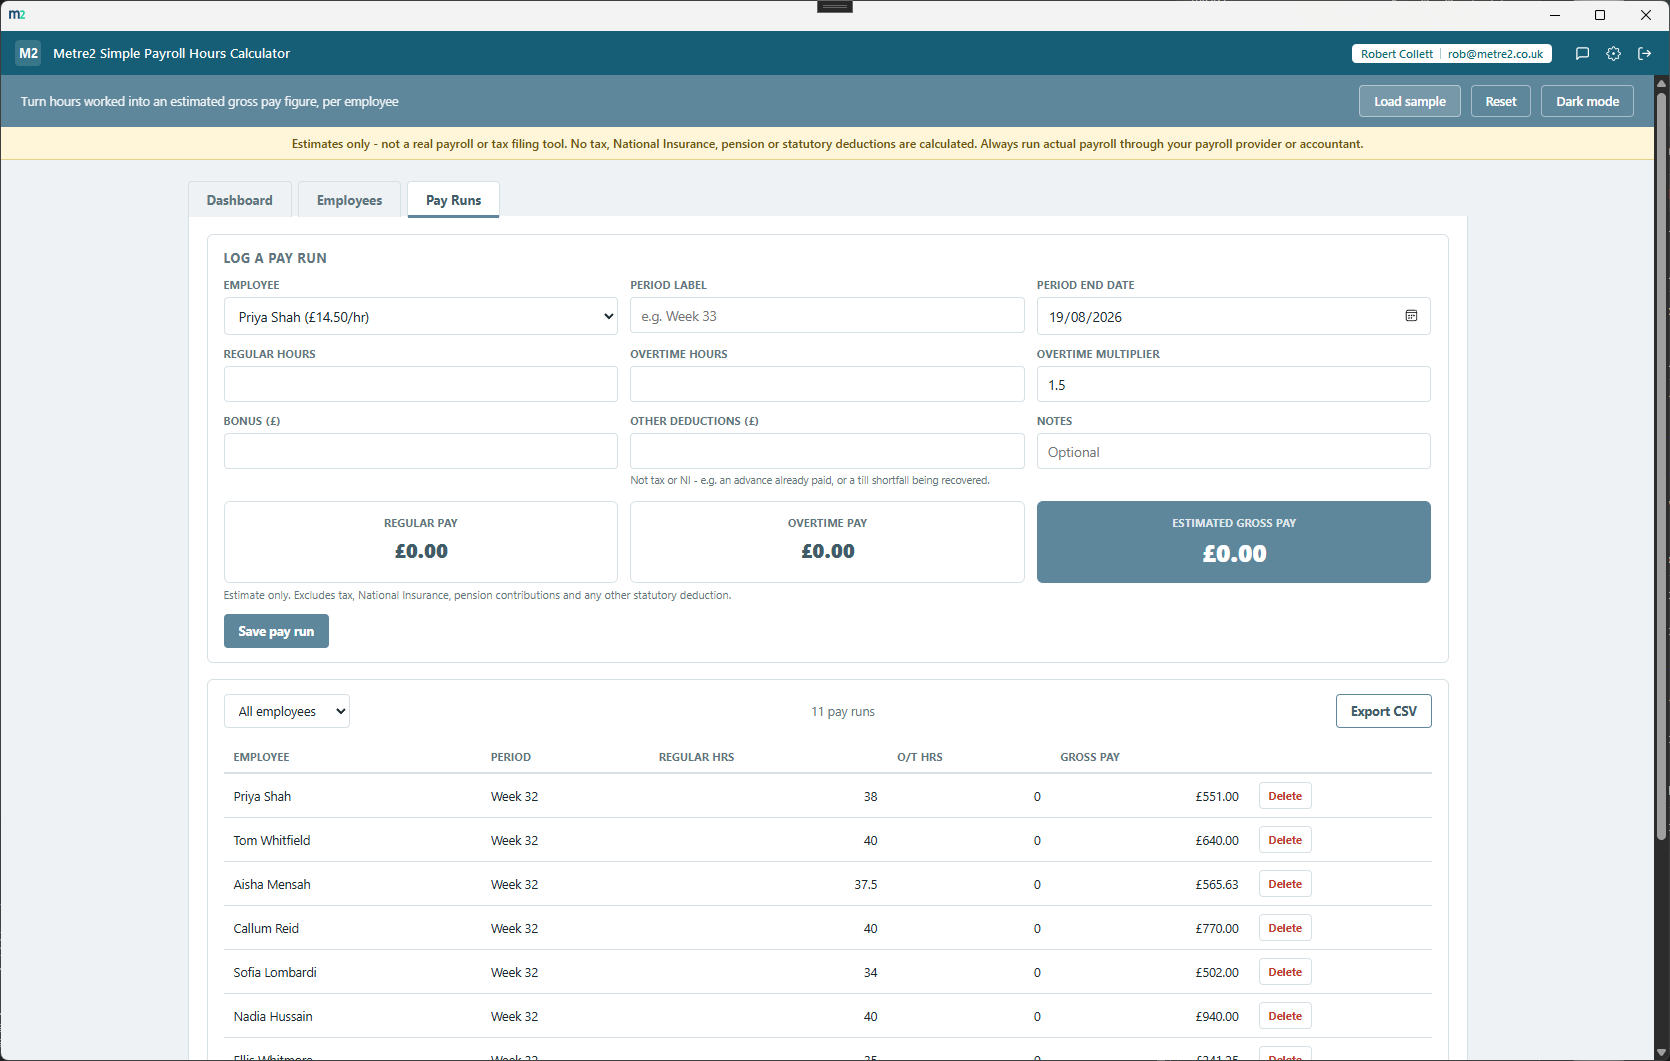
Task: Open the calendar picker icon in Period End Date
Action: point(1411,316)
